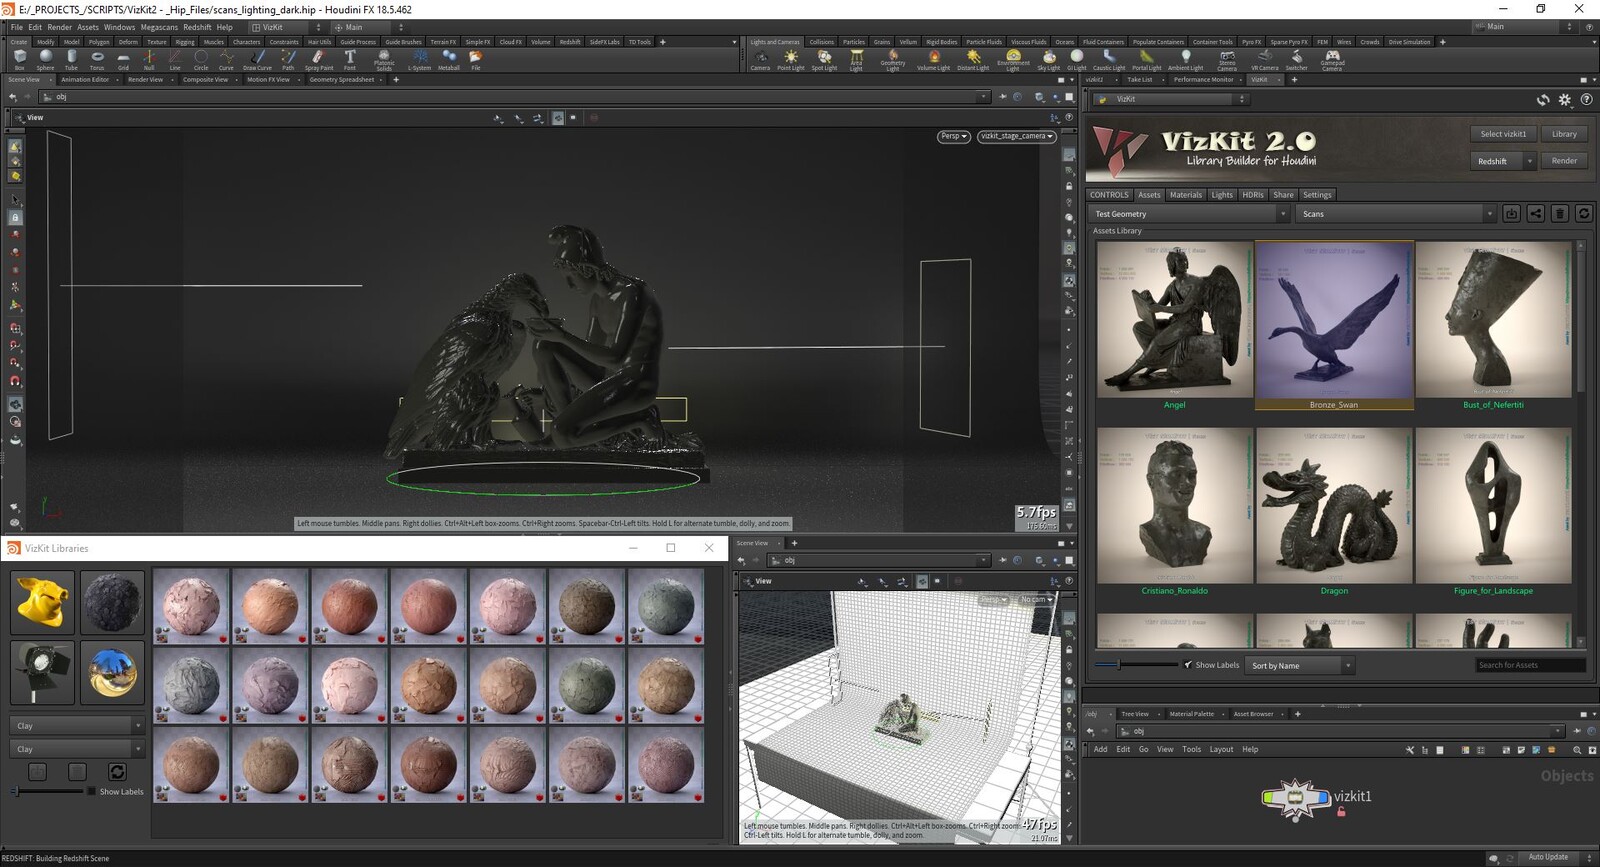Open the Render menu
The width and height of the screenshot is (1600, 867).
[59, 27]
